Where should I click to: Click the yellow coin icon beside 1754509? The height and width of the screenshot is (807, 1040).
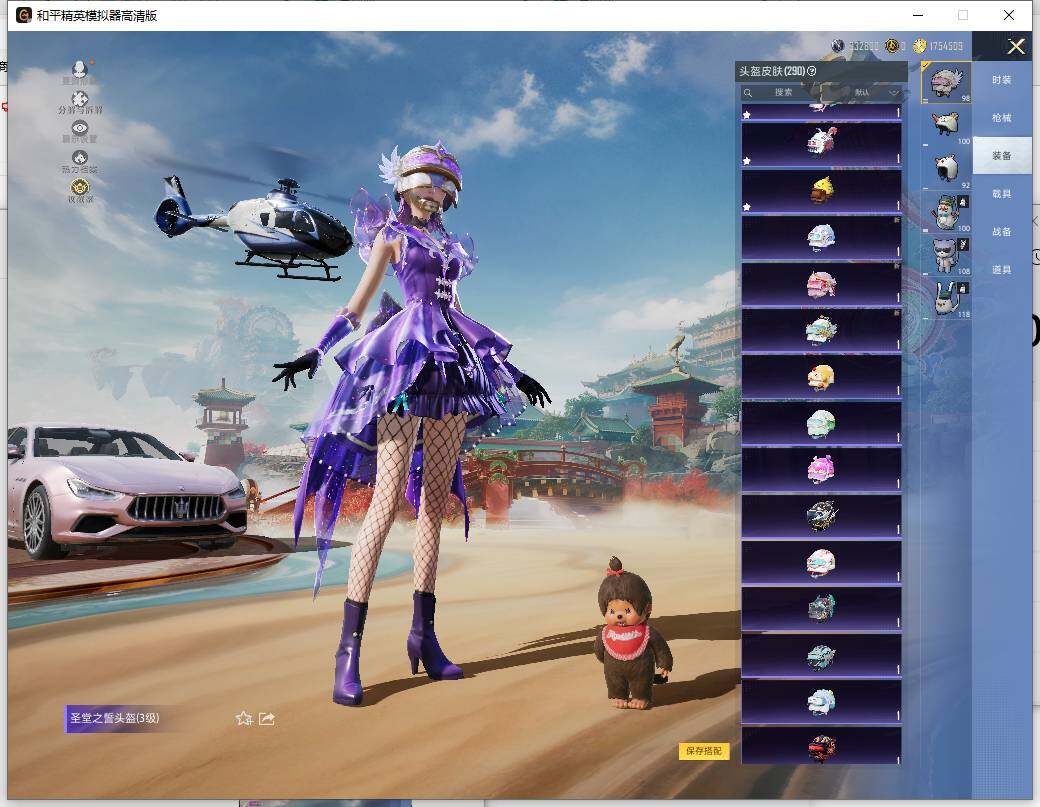click(x=919, y=46)
